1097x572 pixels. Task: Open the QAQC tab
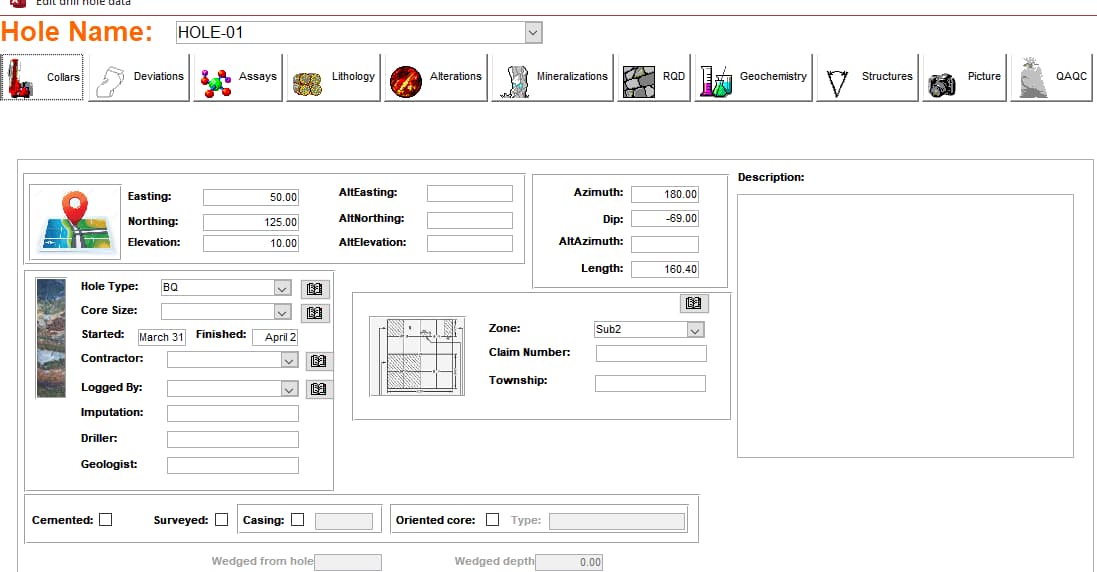click(x=1051, y=77)
